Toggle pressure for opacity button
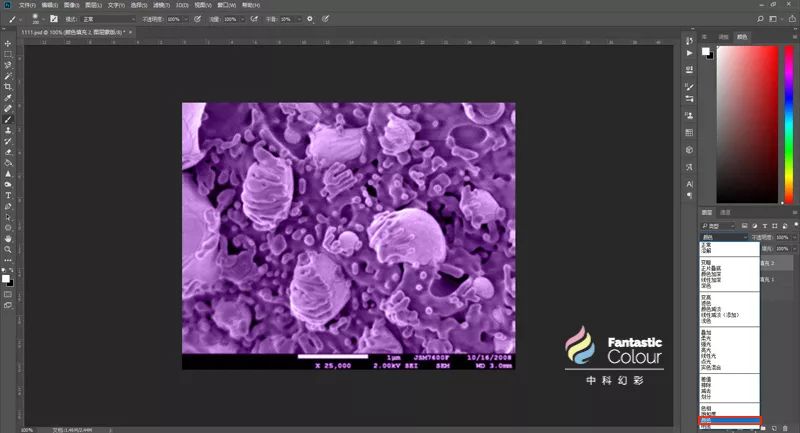The height and width of the screenshot is (433, 800). [197, 19]
